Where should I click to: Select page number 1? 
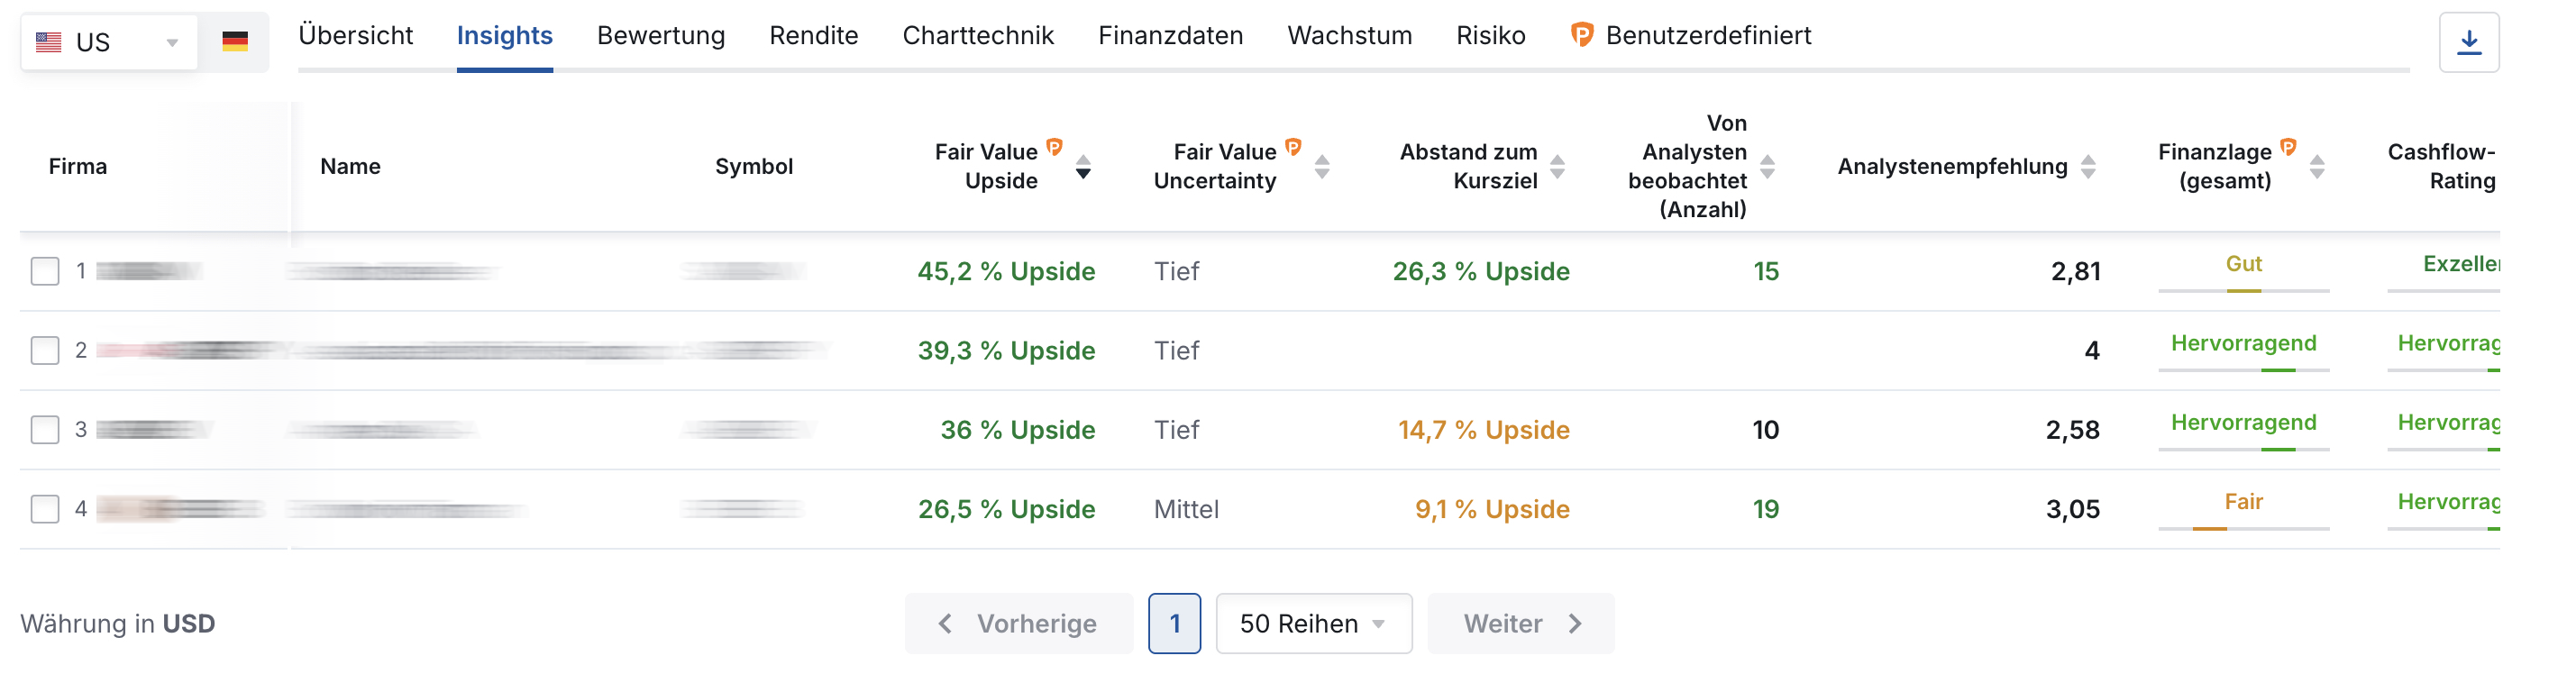1174,624
